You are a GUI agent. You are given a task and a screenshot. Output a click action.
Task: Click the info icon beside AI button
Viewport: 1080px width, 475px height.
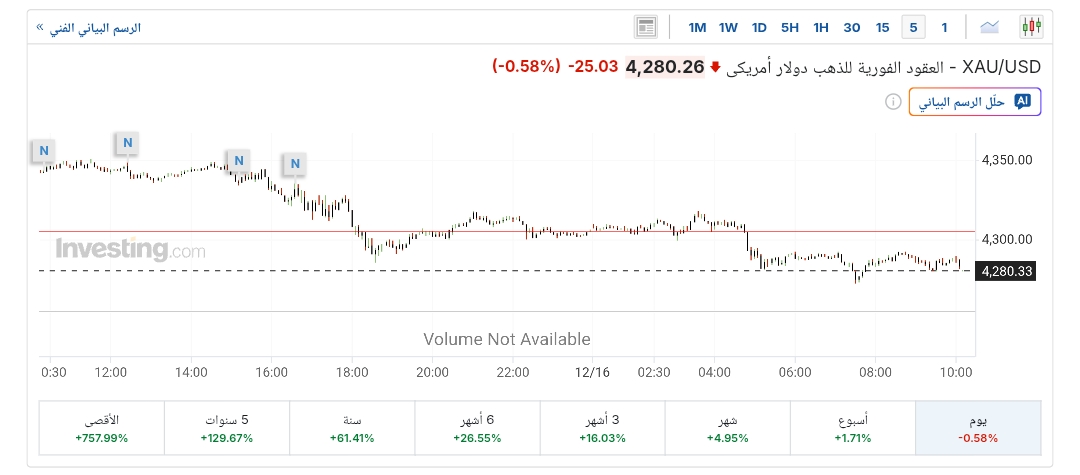pyautogui.click(x=893, y=102)
